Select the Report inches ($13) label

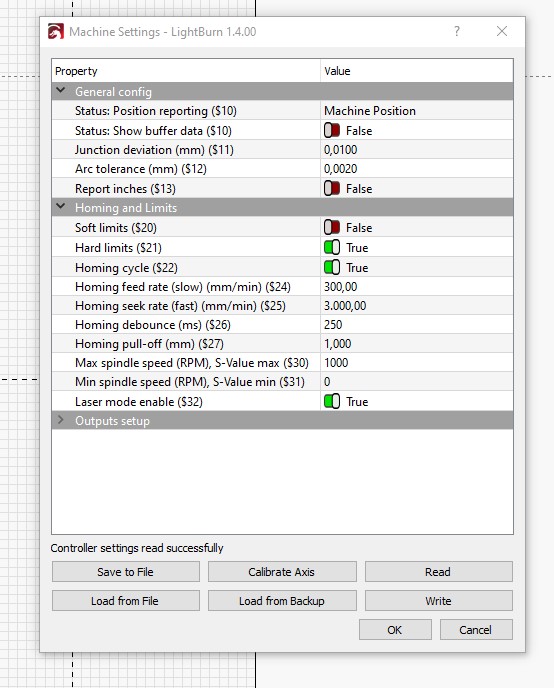coord(125,189)
